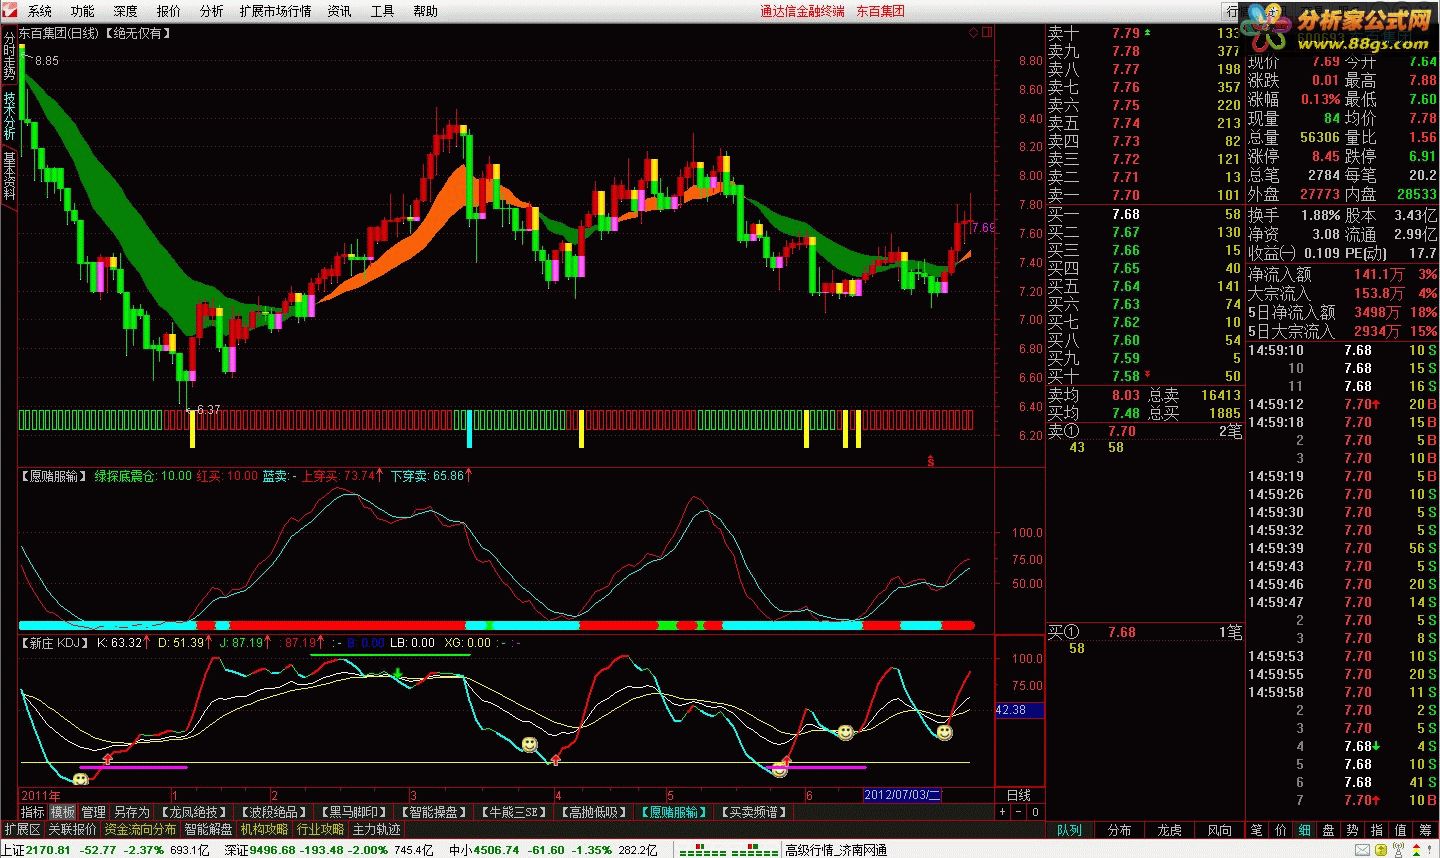This screenshot has height=858, width=1440.
Task: Select the 筹 tab at bottom right
Action: [x=1425, y=830]
